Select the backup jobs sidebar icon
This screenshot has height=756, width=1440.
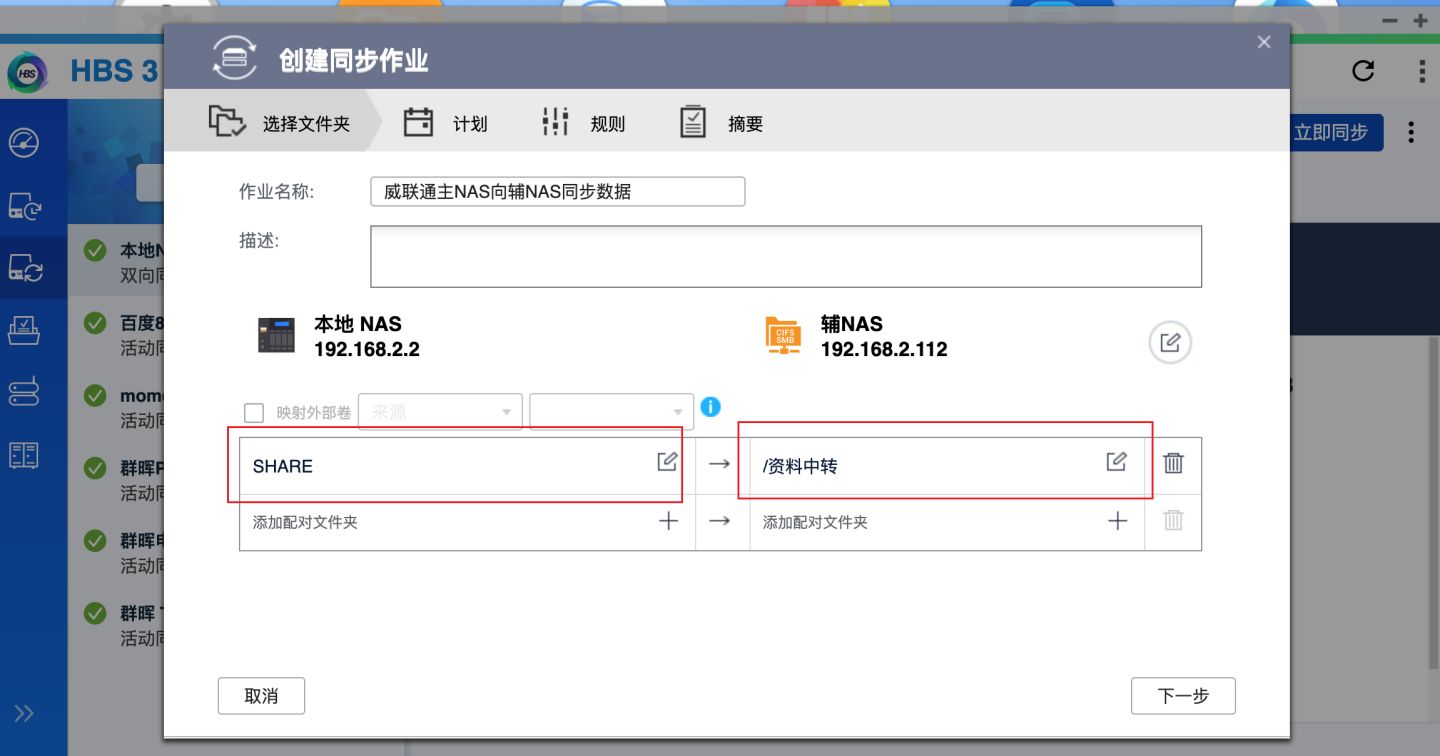pyautogui.click(x=25, y=203)
